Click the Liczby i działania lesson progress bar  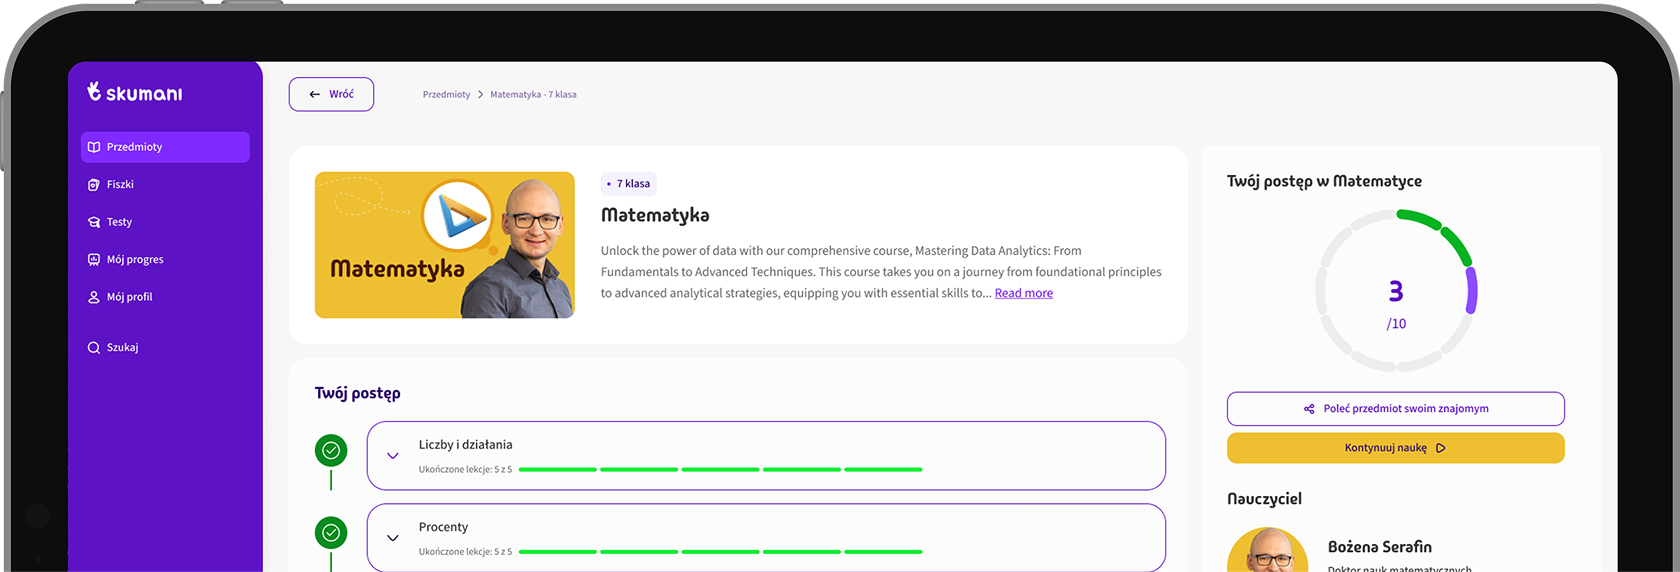[x=720, y=469]
